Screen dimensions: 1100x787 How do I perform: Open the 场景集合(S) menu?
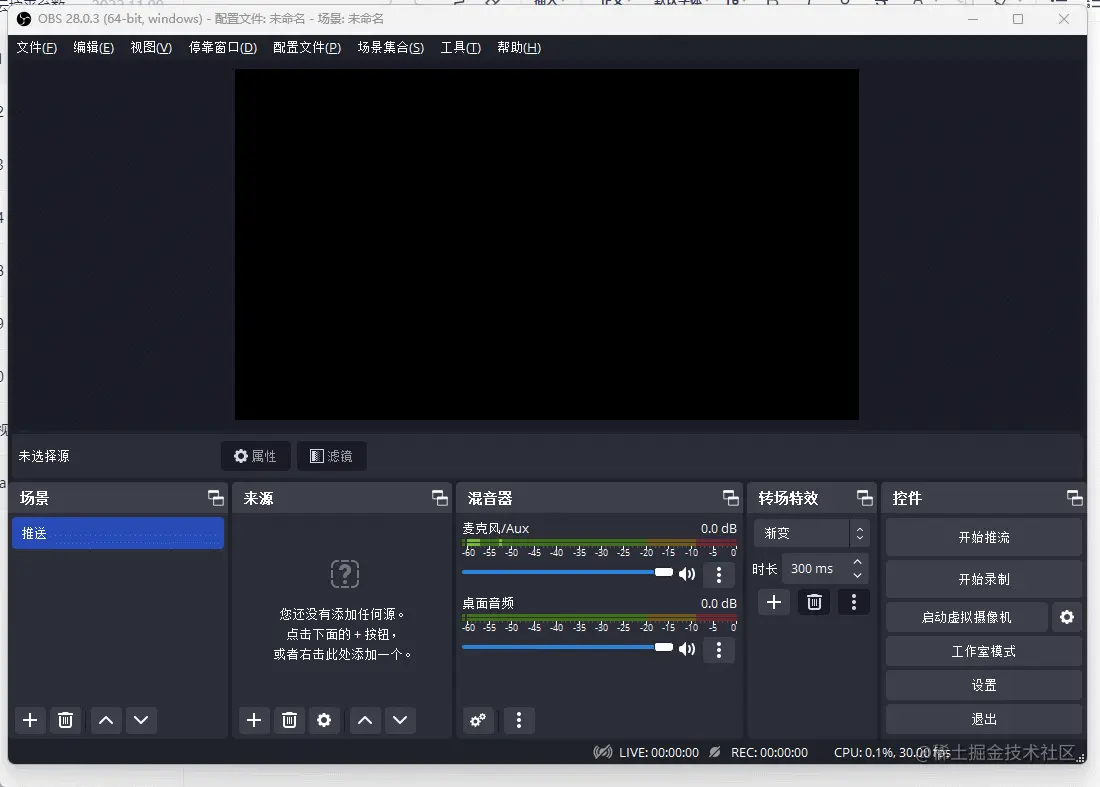click(391, 48)
